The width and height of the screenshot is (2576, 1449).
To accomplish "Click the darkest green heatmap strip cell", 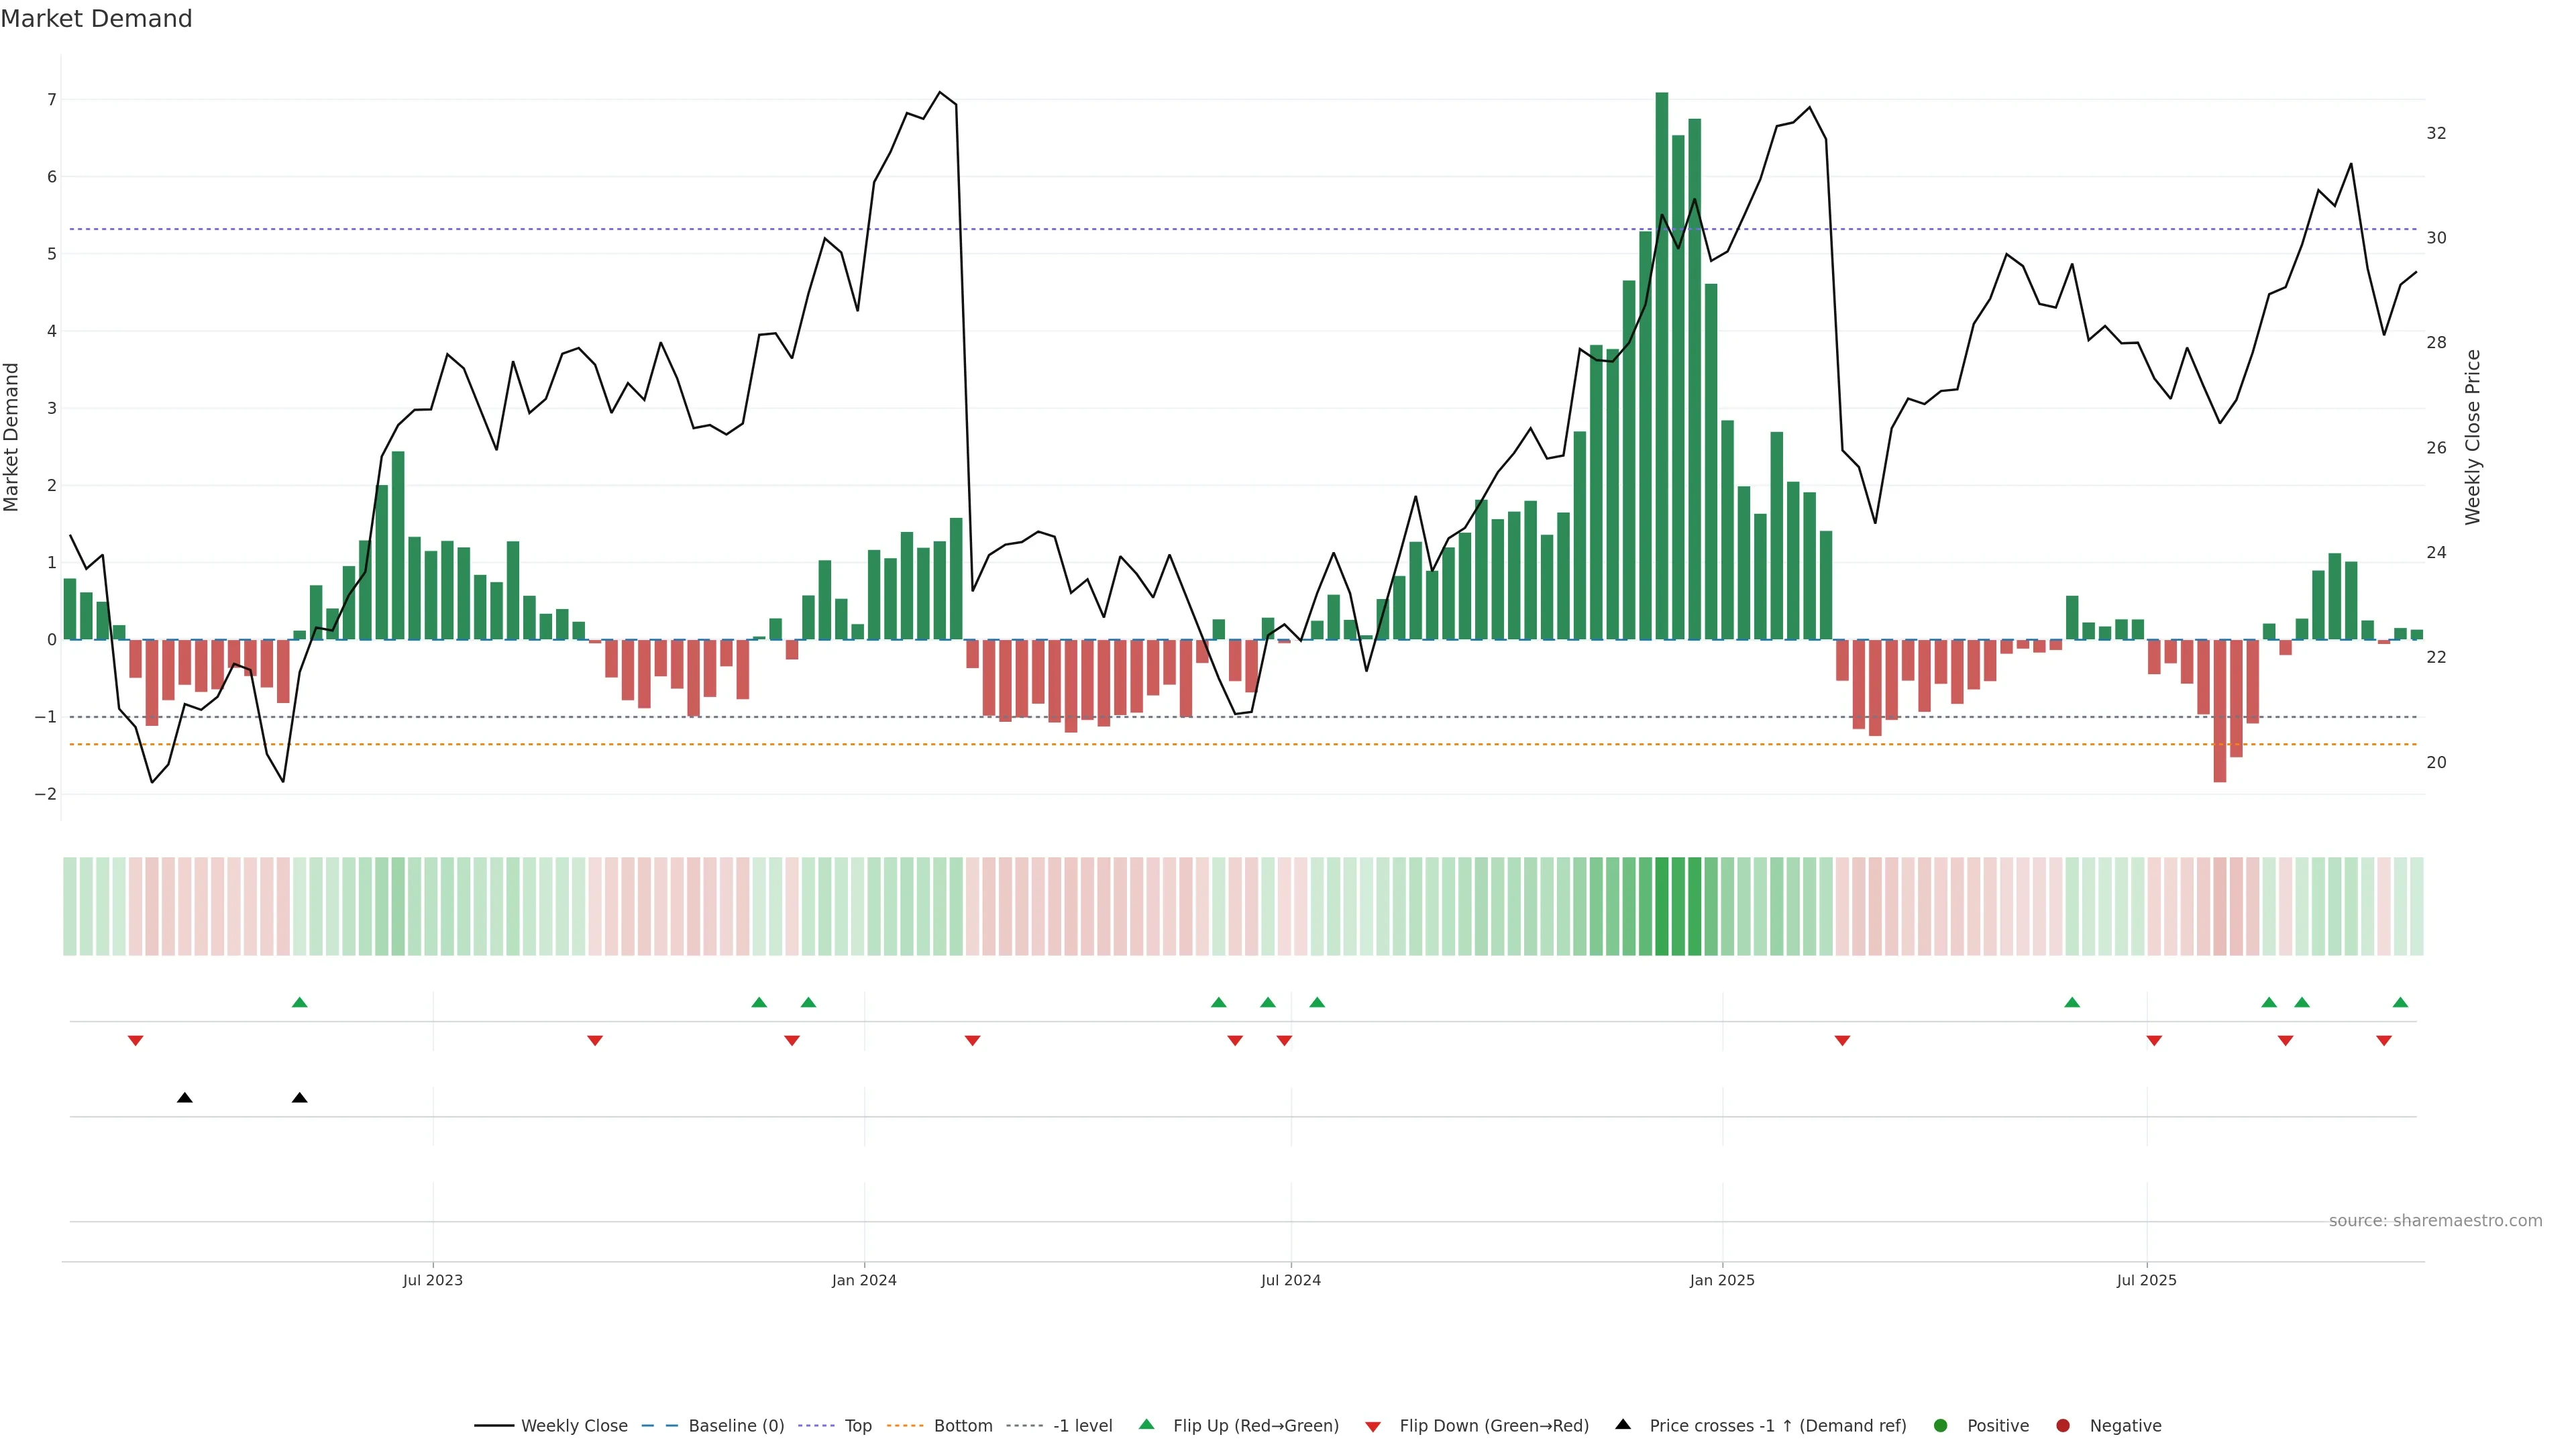I will pyautogui.click(x=1662, y=906).
